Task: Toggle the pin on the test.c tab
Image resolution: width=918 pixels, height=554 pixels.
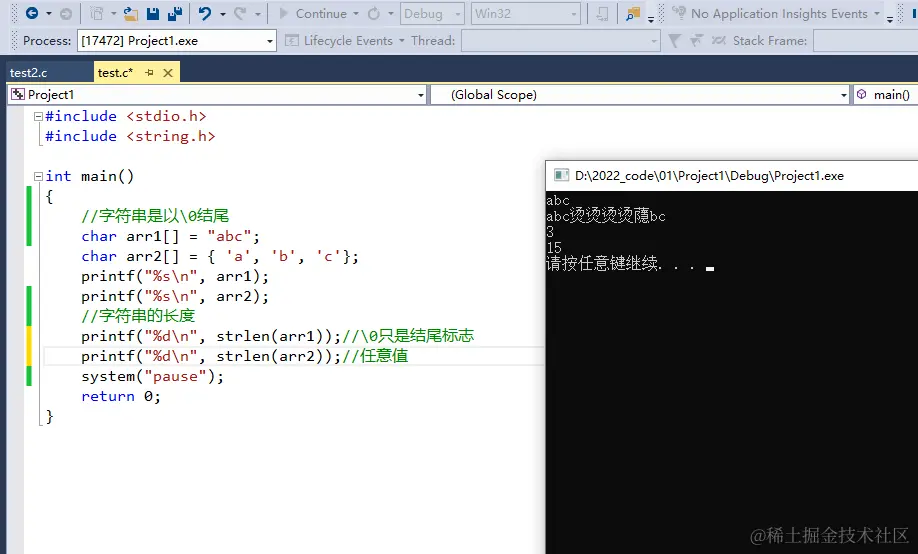Action: [149, 73]
